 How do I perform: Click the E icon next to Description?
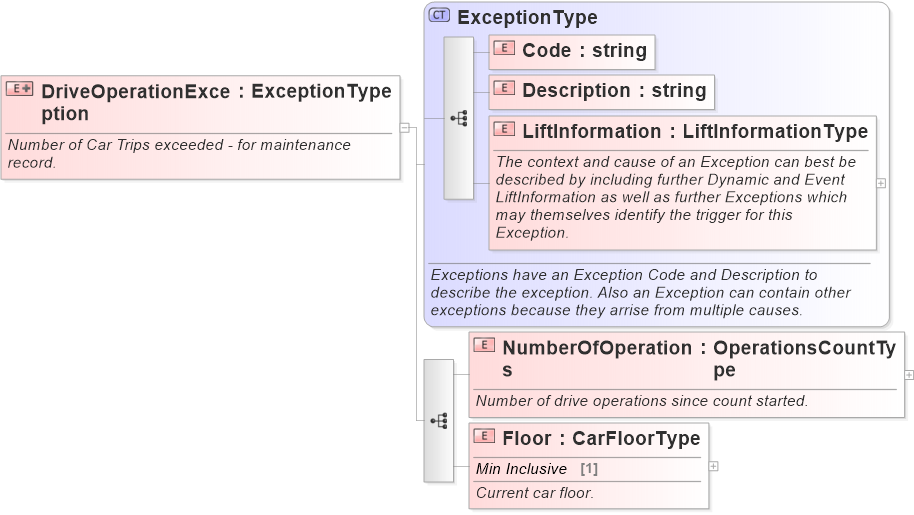click(x=504, y=88)
